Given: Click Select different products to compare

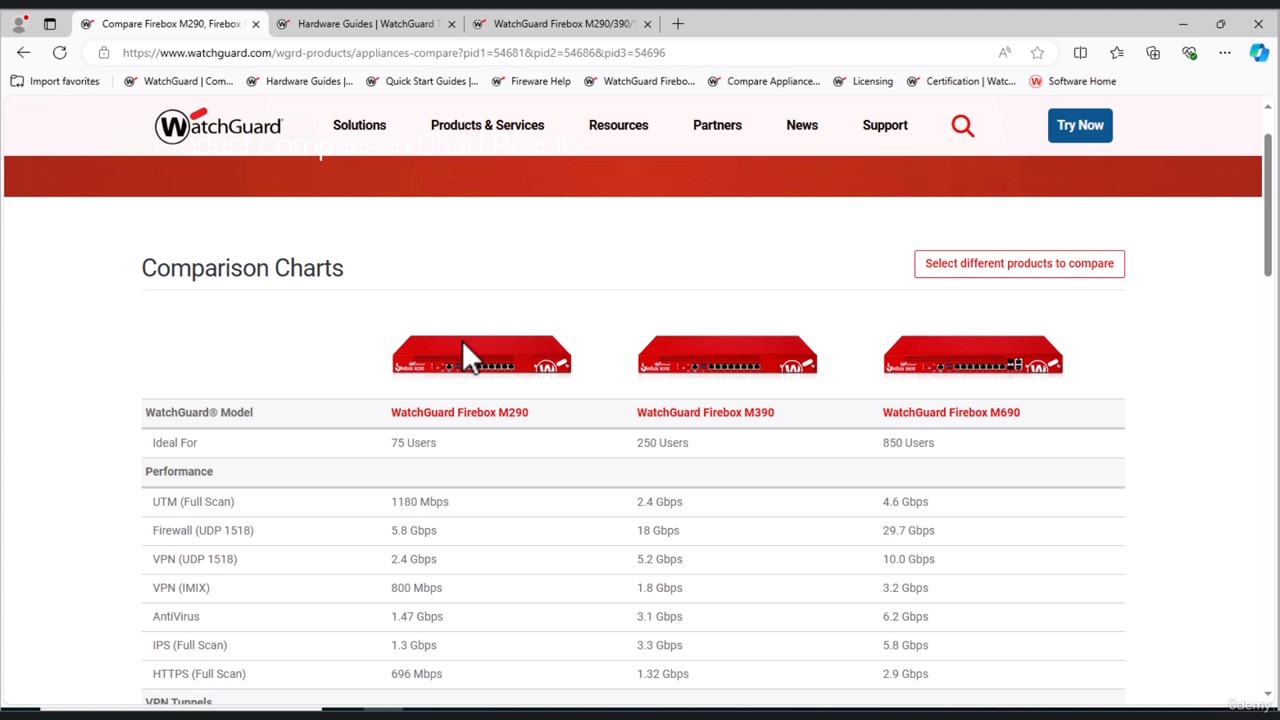Looking at the screenshot, I should (x=1019, y=263).
